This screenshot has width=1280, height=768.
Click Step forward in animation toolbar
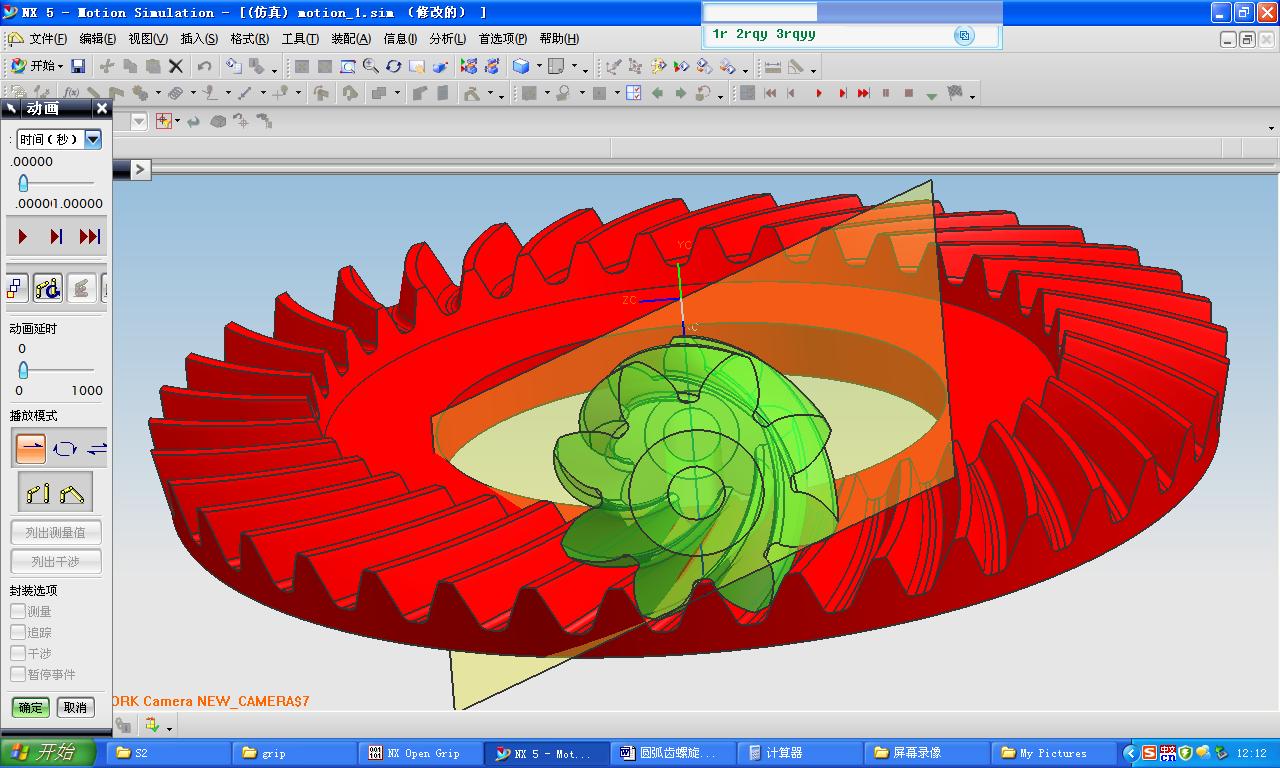click(x=842, y=93)
